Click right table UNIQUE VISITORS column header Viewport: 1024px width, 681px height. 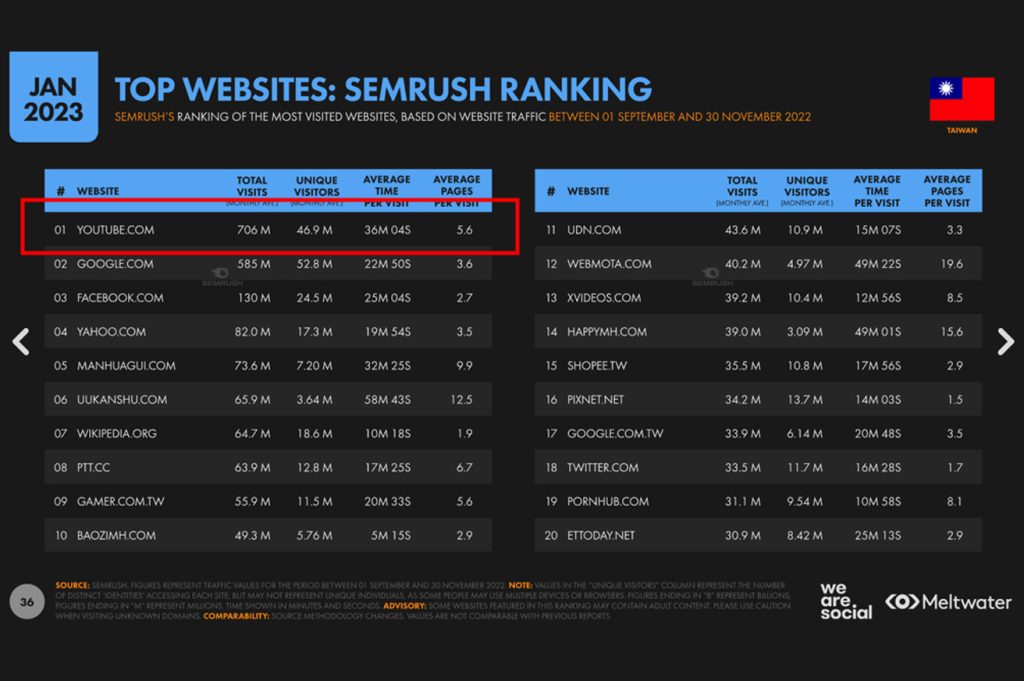point(807,190)
